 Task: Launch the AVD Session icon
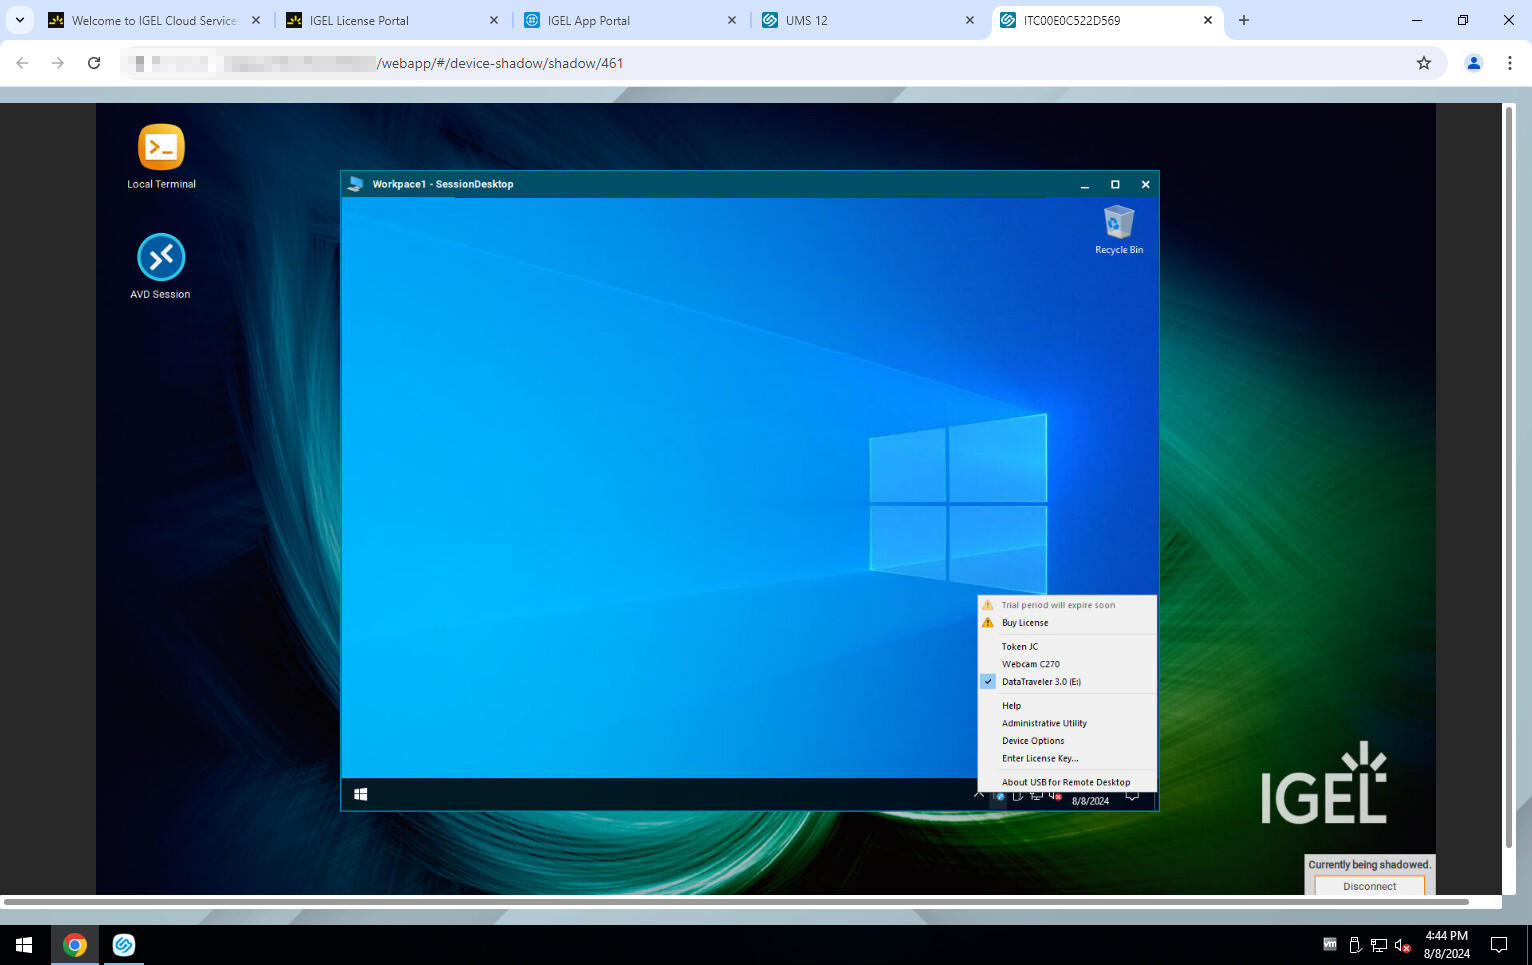[161, 259]
